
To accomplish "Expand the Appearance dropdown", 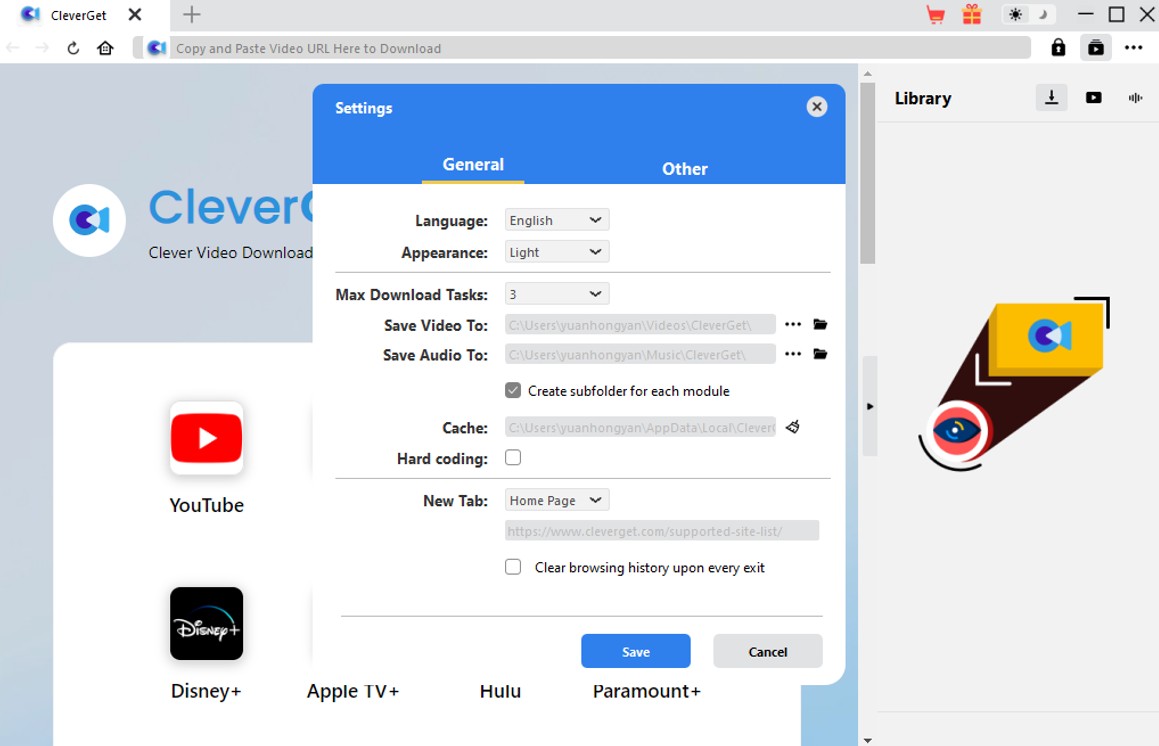I will click(x=556, y=252).
